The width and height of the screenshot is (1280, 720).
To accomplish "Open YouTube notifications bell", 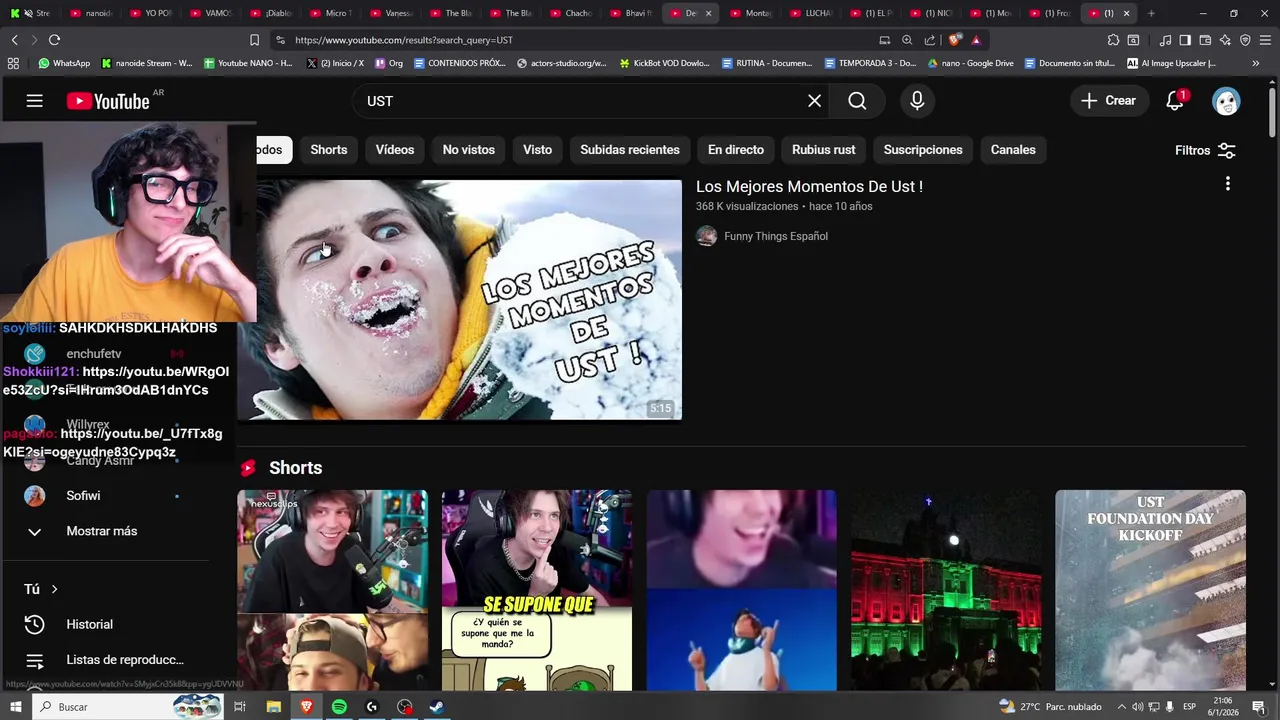I will (x=1175, y=101).
